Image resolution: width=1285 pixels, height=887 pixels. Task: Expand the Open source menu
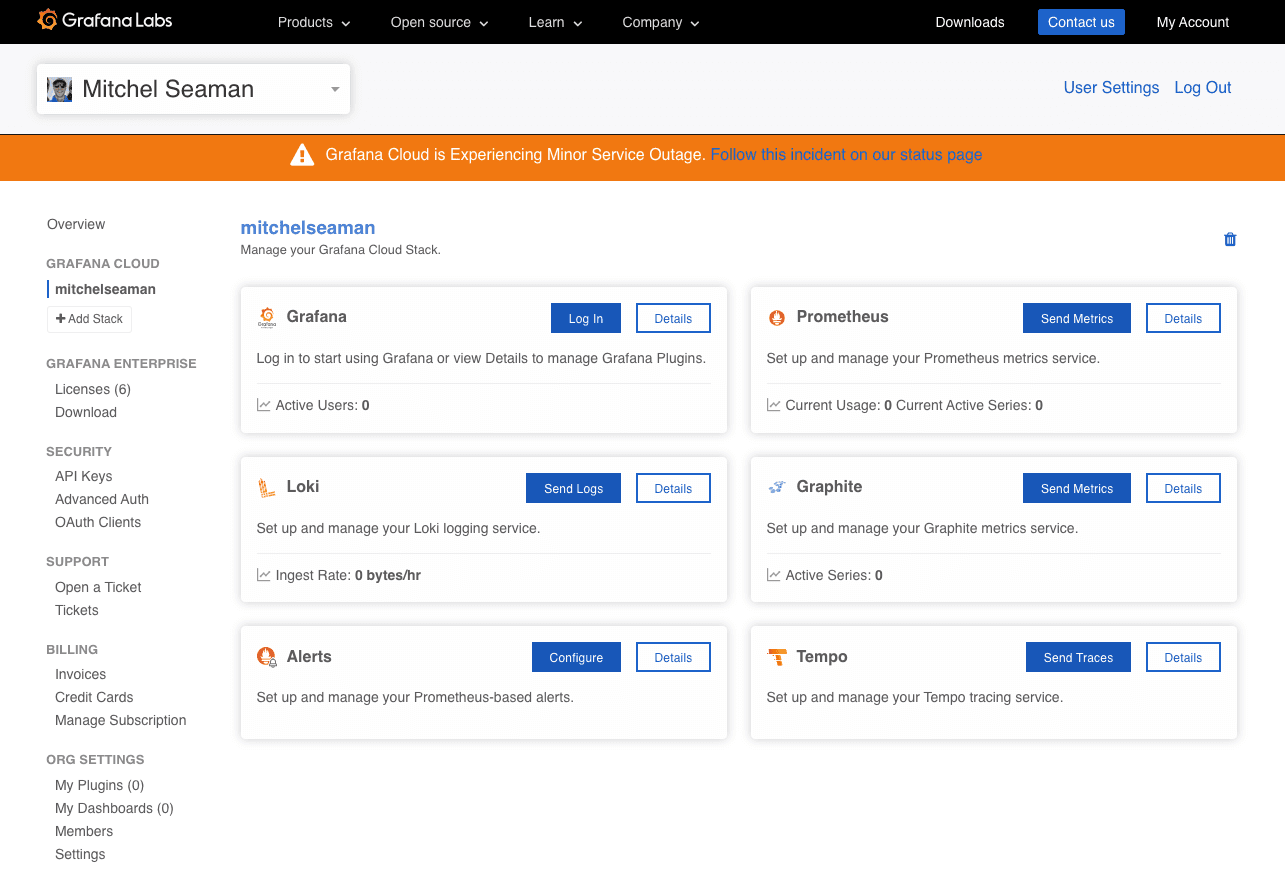coord(439,22)
